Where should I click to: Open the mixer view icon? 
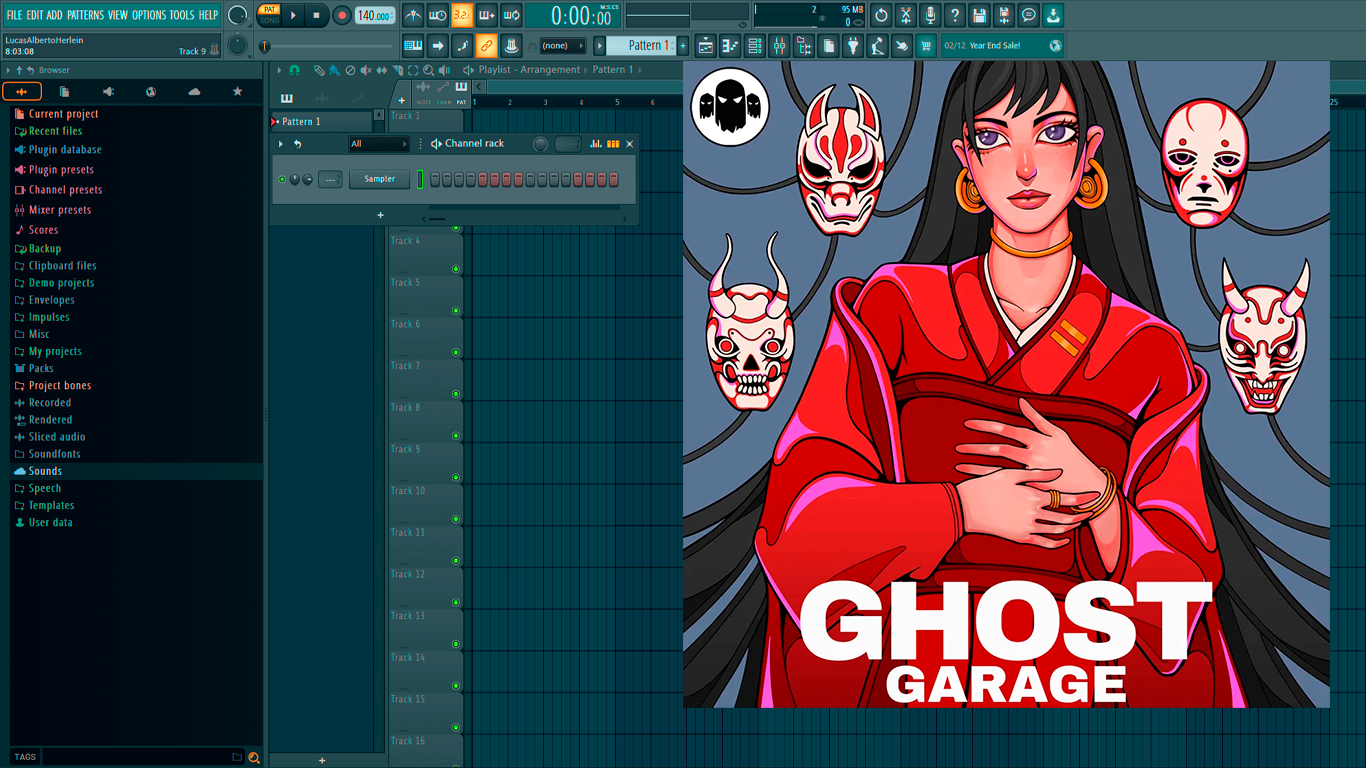coord(779,45)
